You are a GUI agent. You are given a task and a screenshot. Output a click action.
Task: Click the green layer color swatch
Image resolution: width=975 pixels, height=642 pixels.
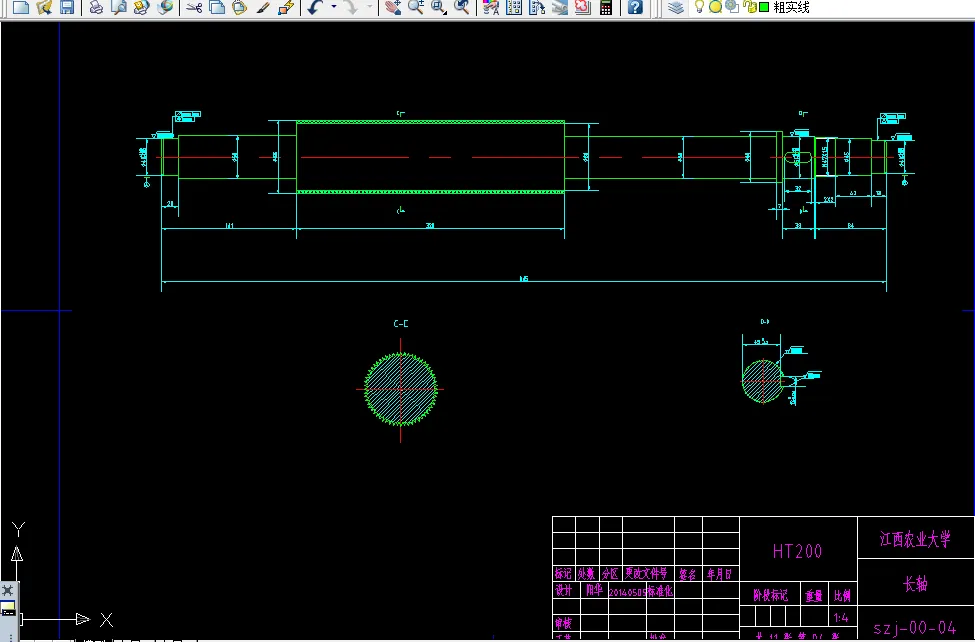tap(764, 7)
